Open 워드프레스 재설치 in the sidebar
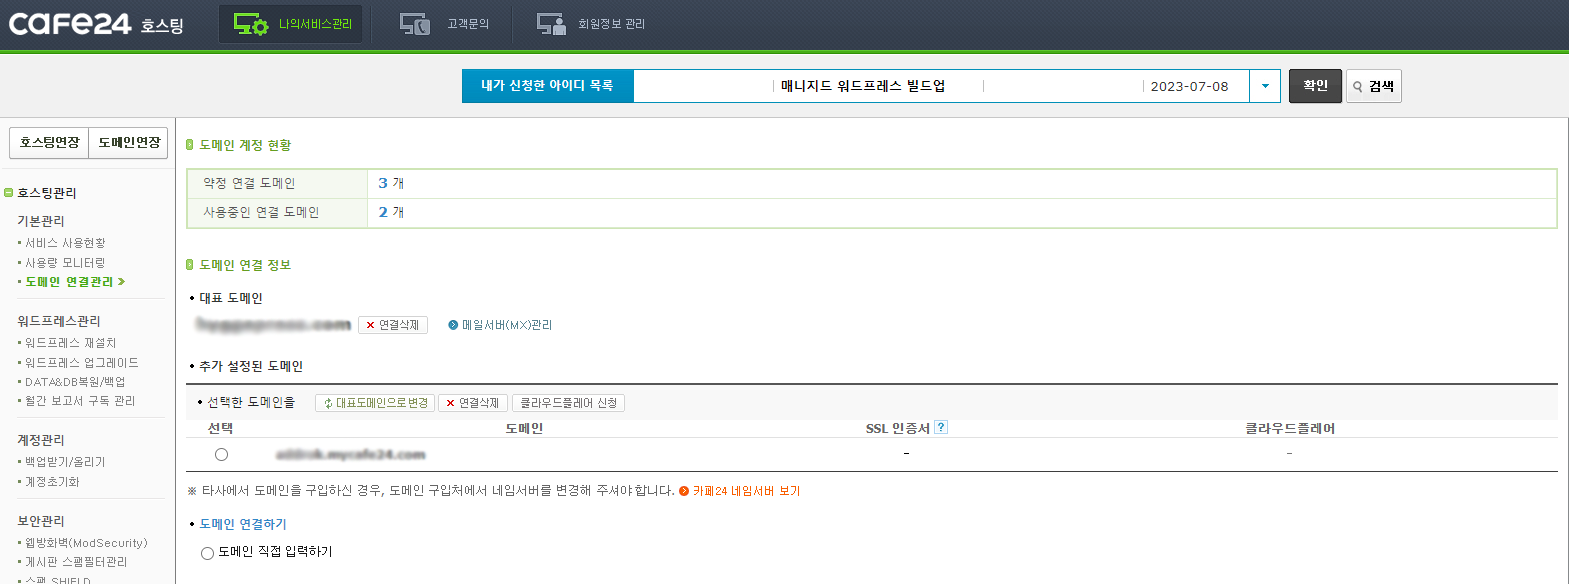1569x584 pixels. click(71, 343)
